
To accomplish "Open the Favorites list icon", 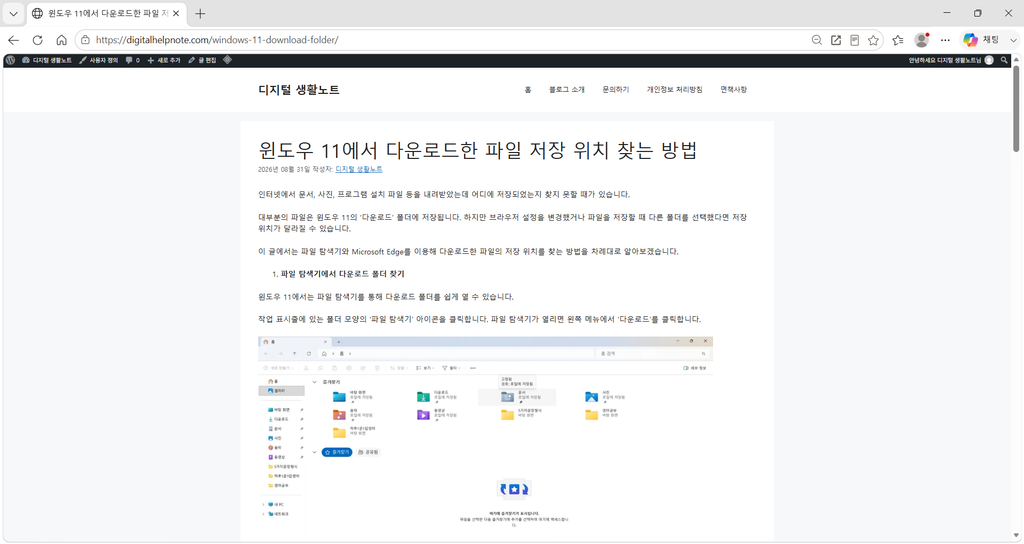I will [898, 40].
